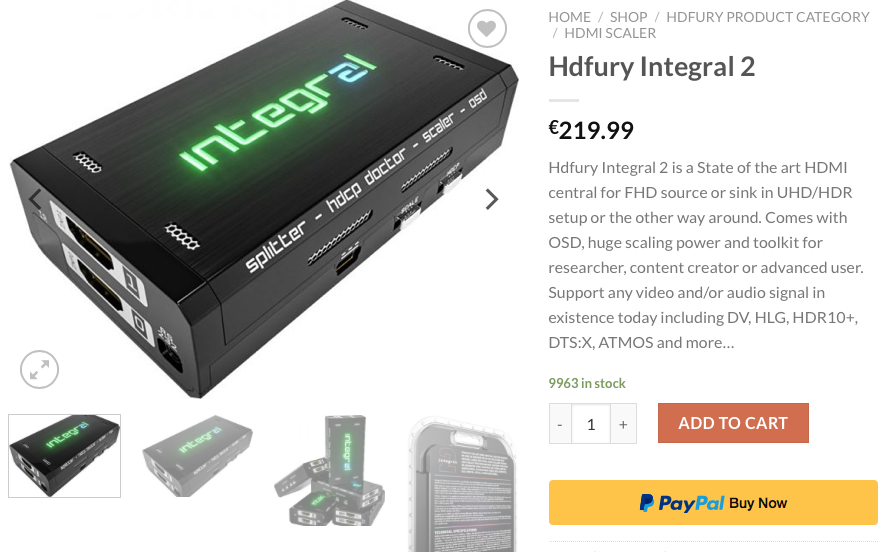The width and height of the screenshot is (883, 552).
Task: Show the next product image with right arrow
Action: coord(492,199)
